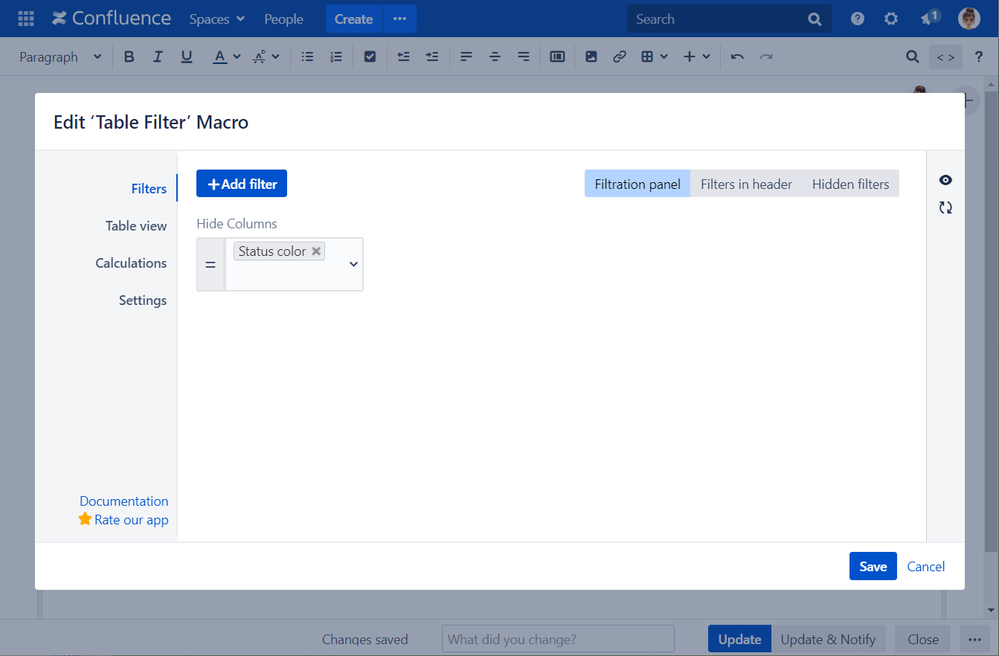Open editor help question mark
Screen dimensions: 999x656
point(979,57)
